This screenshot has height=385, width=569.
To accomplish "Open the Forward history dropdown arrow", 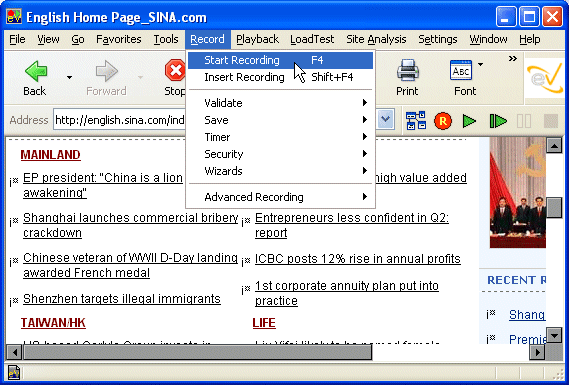I will (x=140, y=77).
